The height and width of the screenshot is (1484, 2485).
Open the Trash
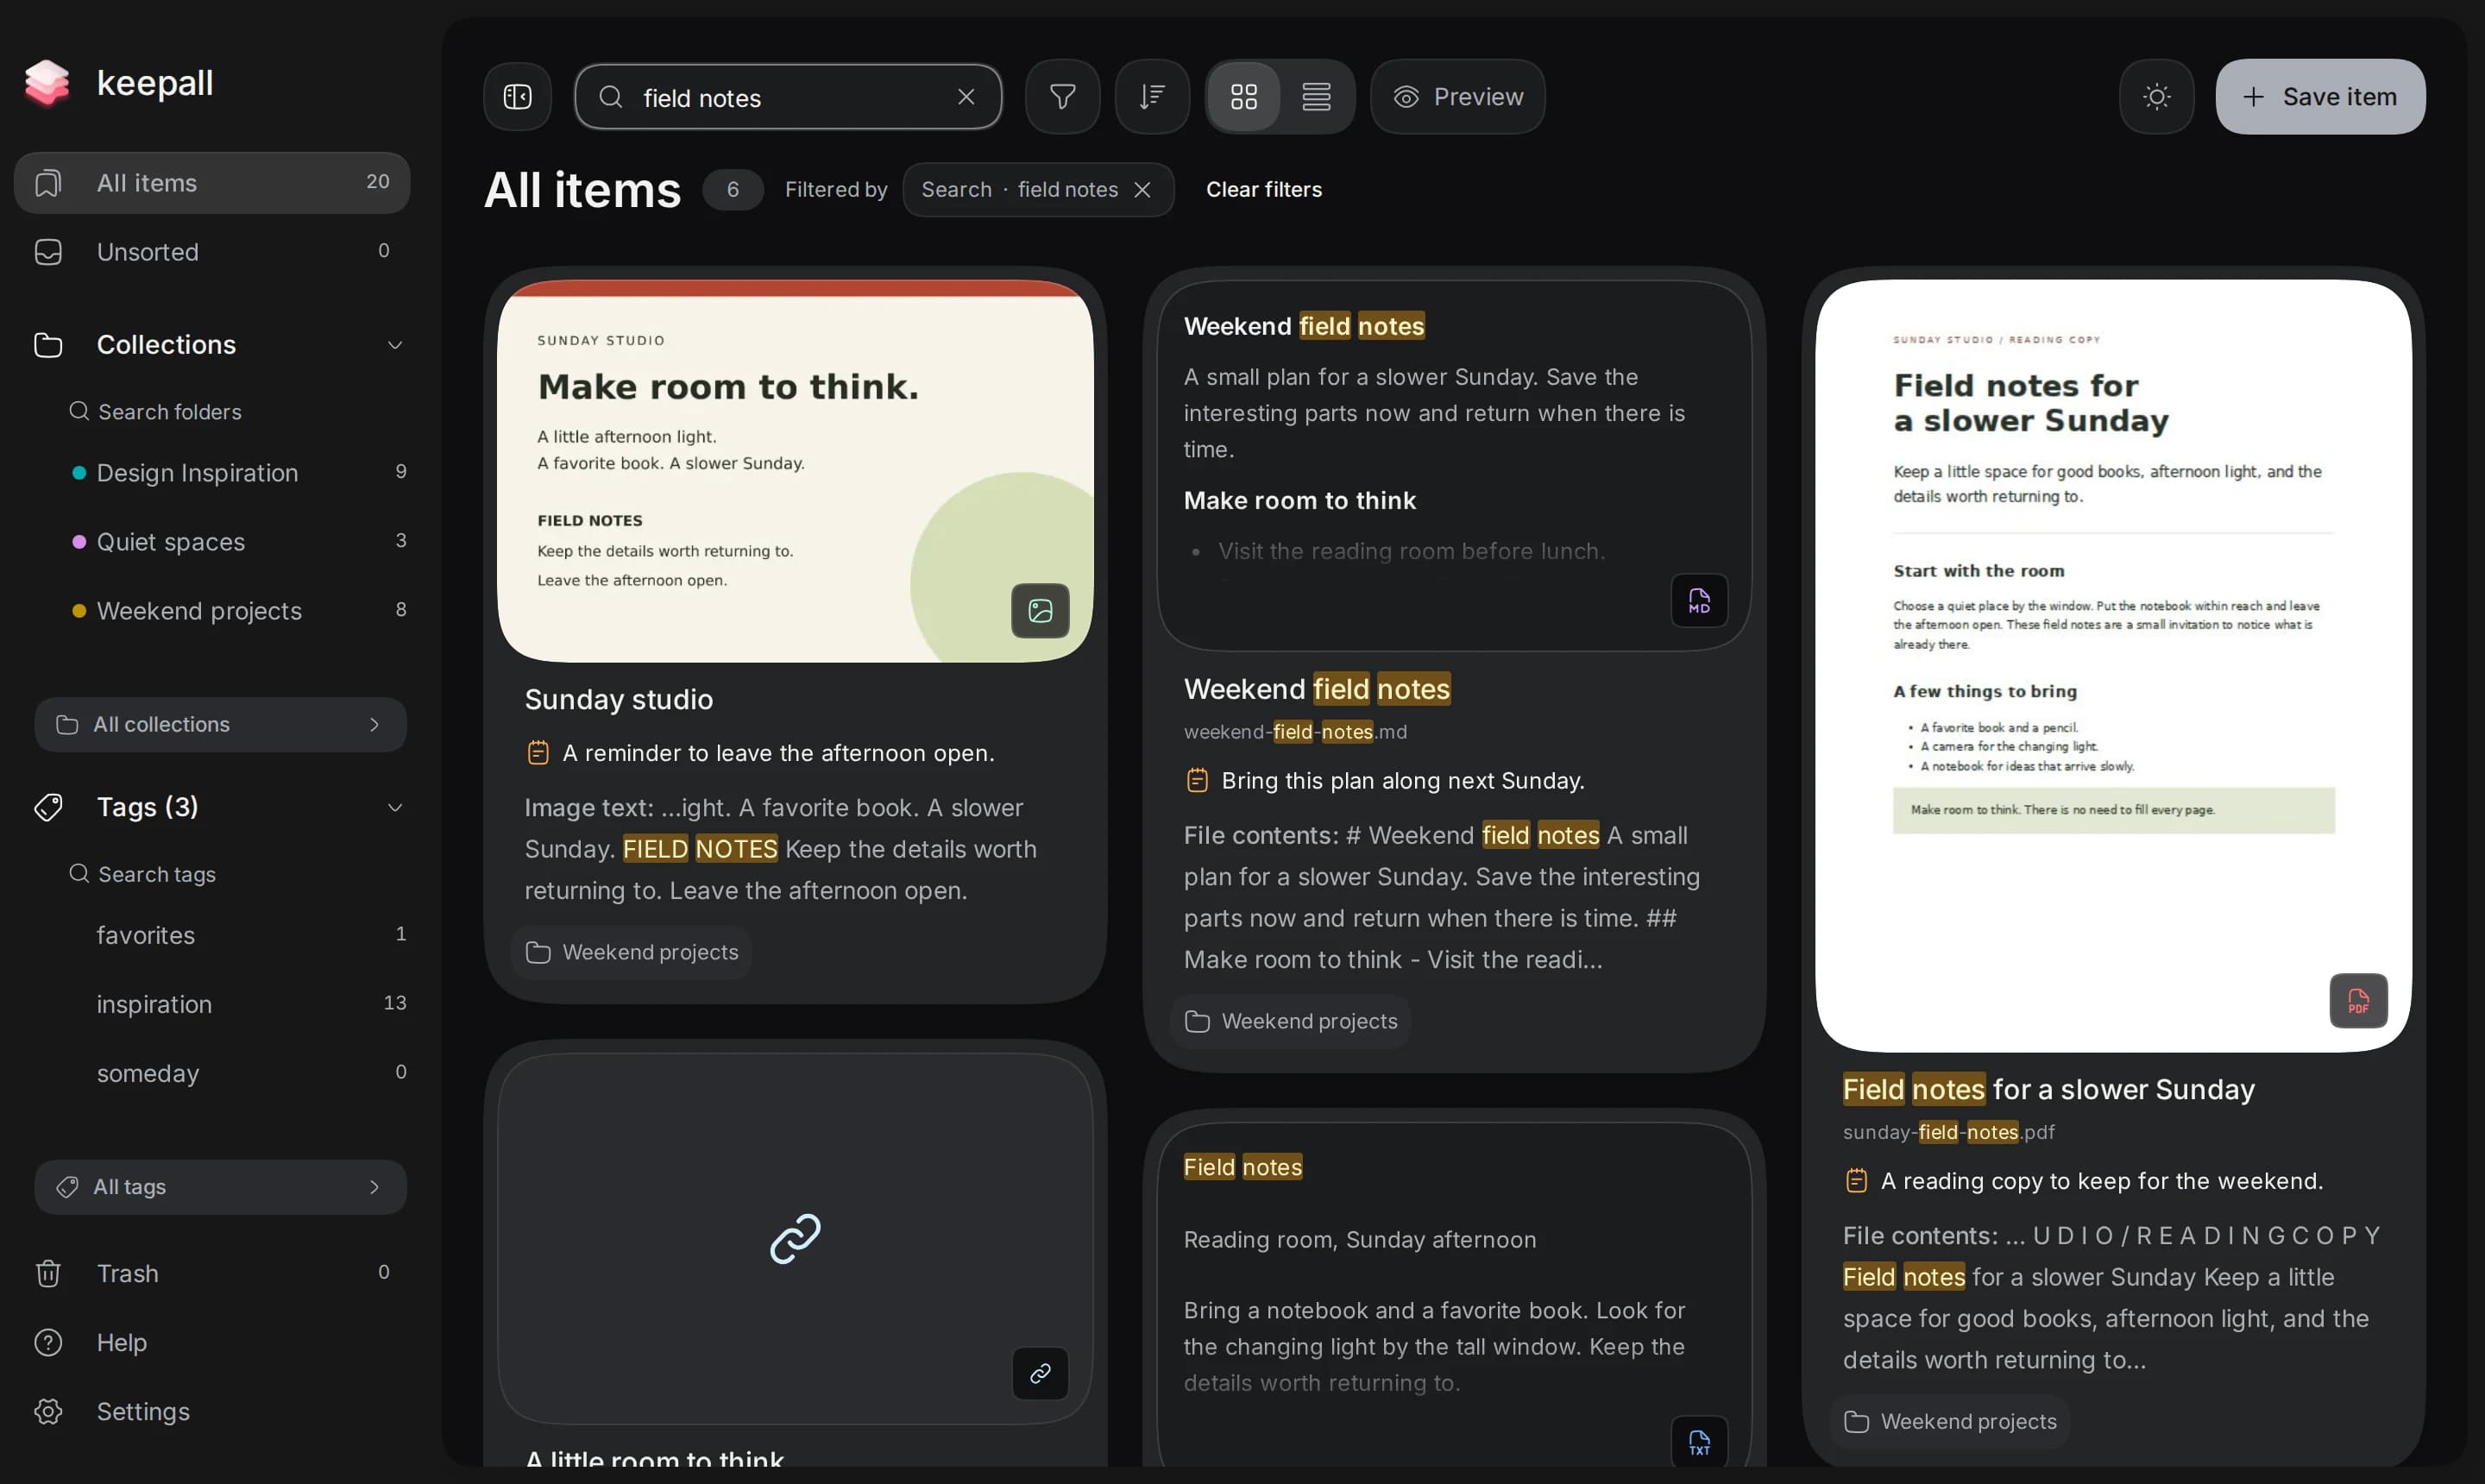212,1273
